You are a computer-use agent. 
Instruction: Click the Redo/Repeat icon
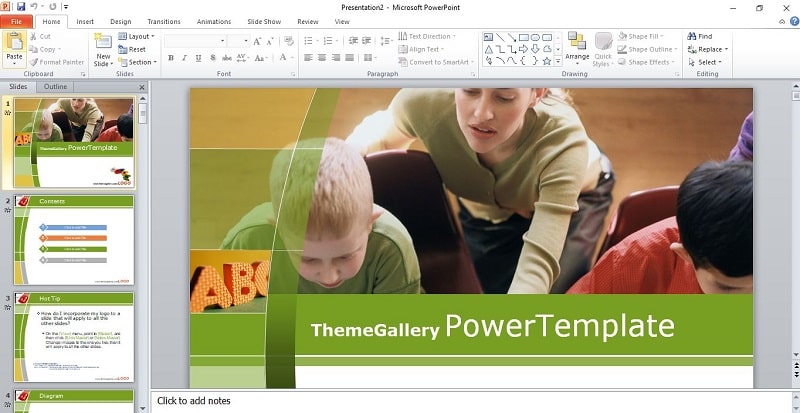53,7
